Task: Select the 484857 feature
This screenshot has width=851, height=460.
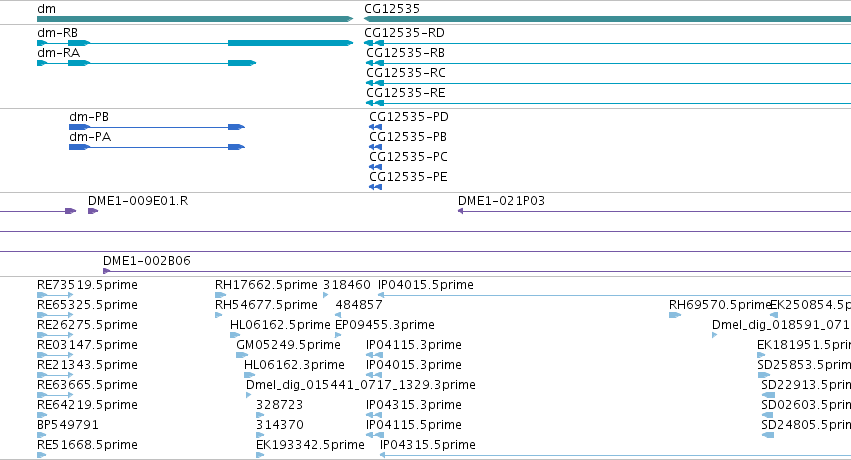Action: click(359, 305)
